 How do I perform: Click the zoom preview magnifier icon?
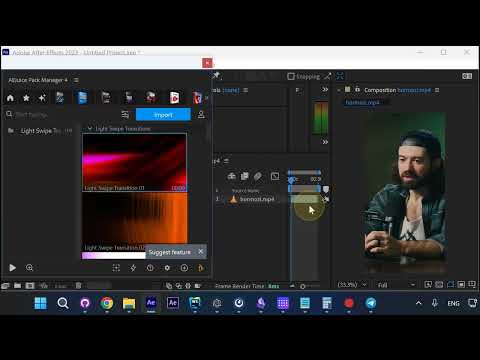[x=29, y=268]
